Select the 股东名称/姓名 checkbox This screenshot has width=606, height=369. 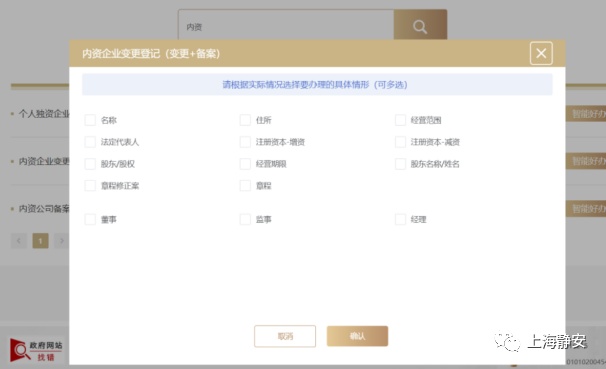[400, 164]
